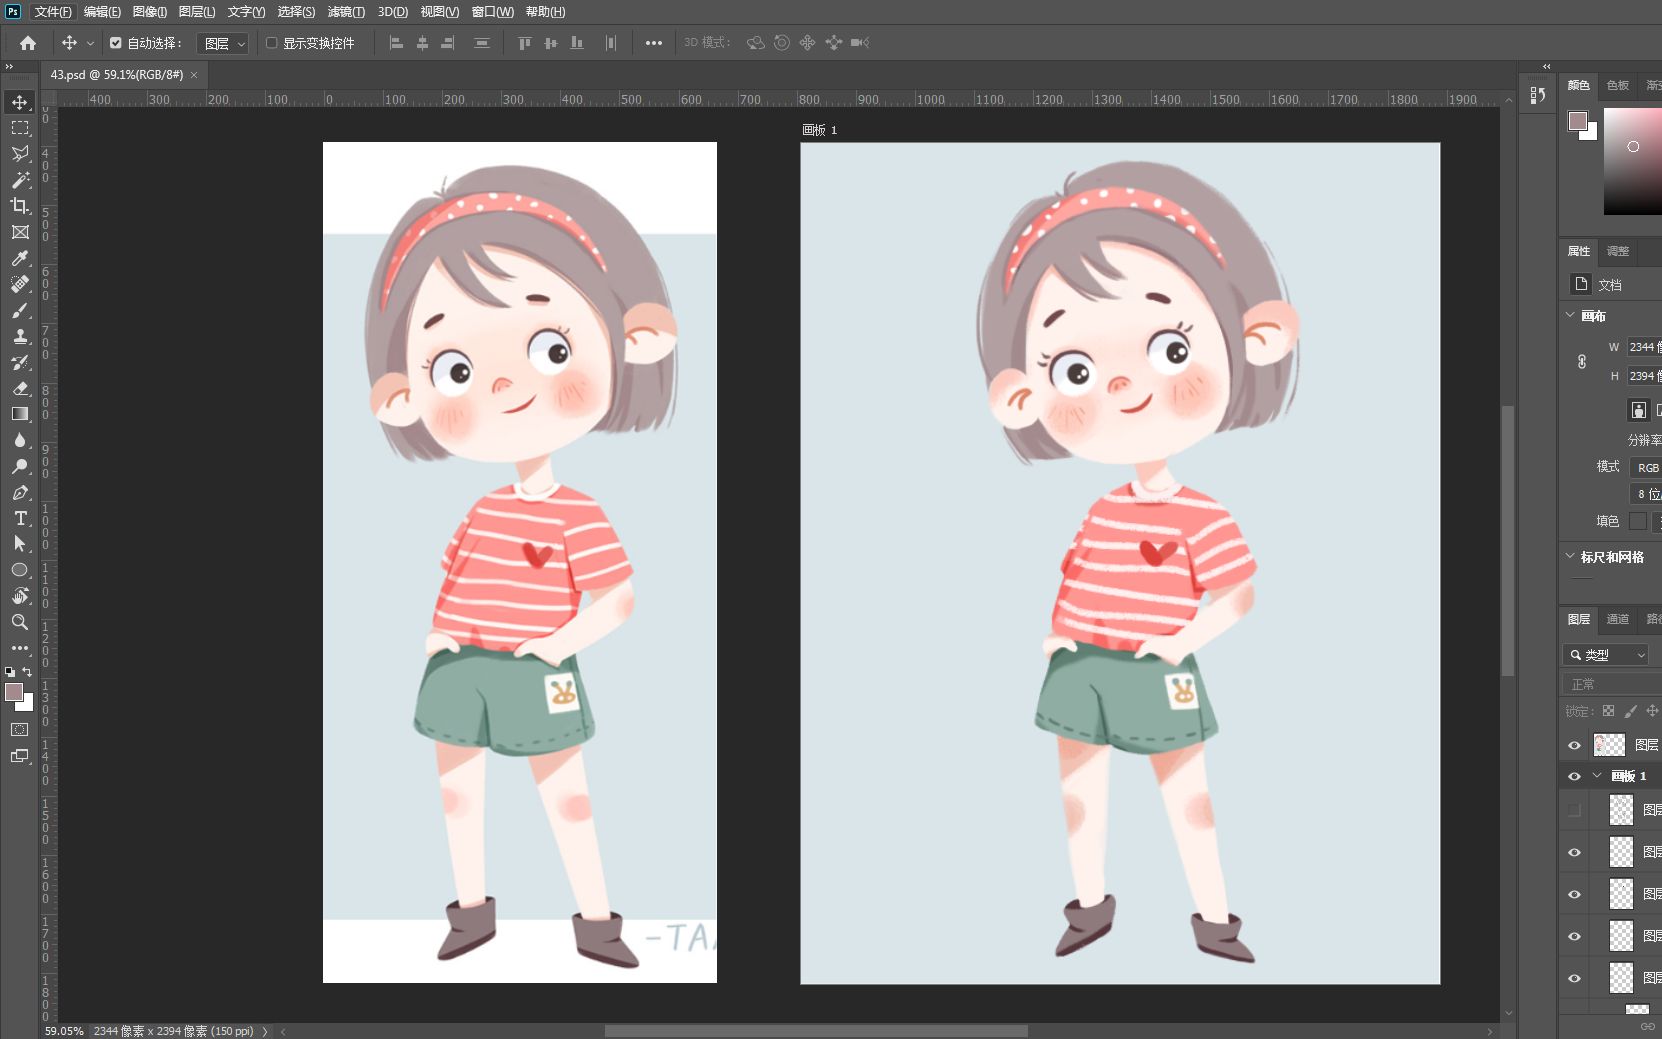
Task: Click portrait orientation button in properties
Action: 1638,410
